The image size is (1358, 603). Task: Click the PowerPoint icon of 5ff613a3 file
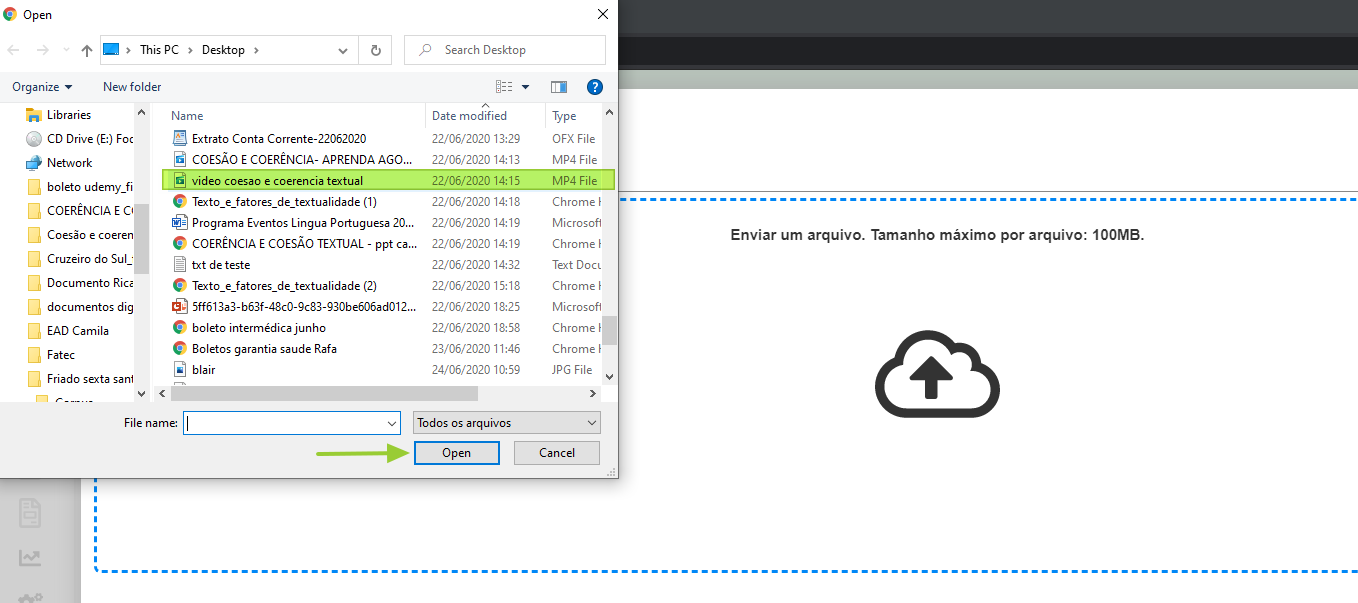(x=180, y=307)
